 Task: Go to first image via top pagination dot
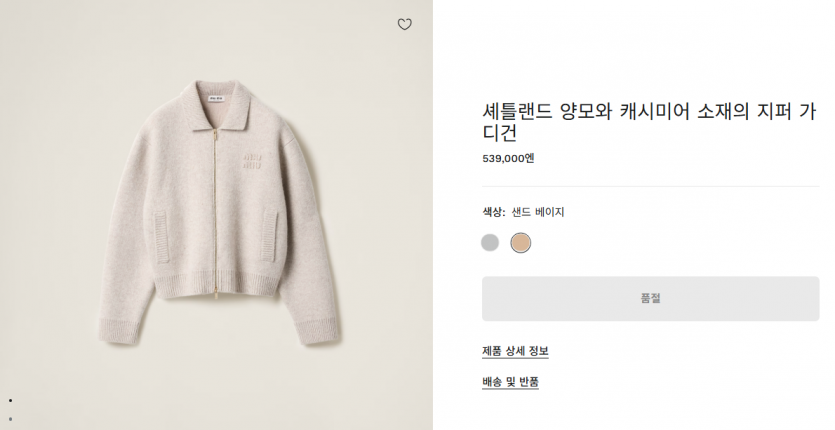10,400
